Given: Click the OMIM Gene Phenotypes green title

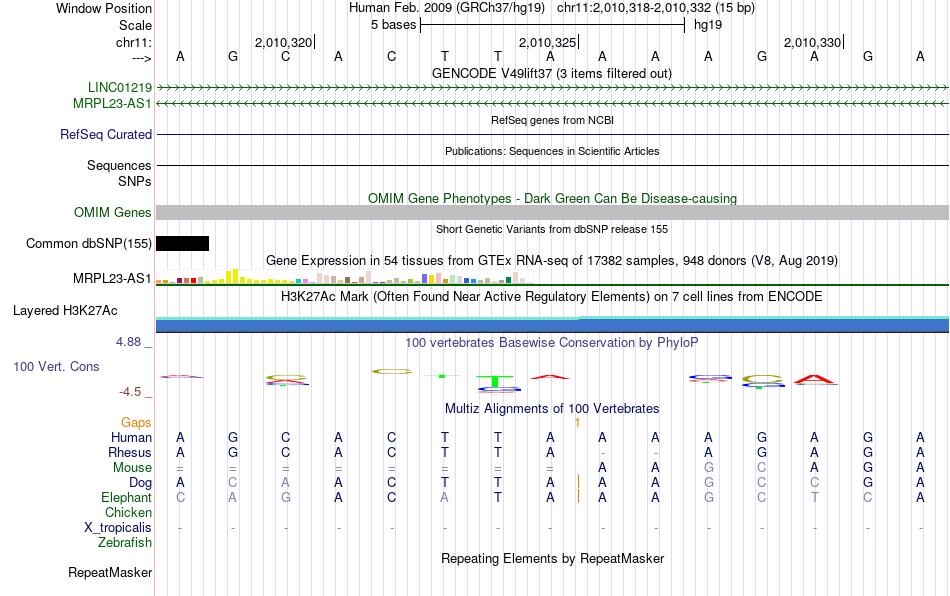Looking at the screenshot, I should point(553,198).
